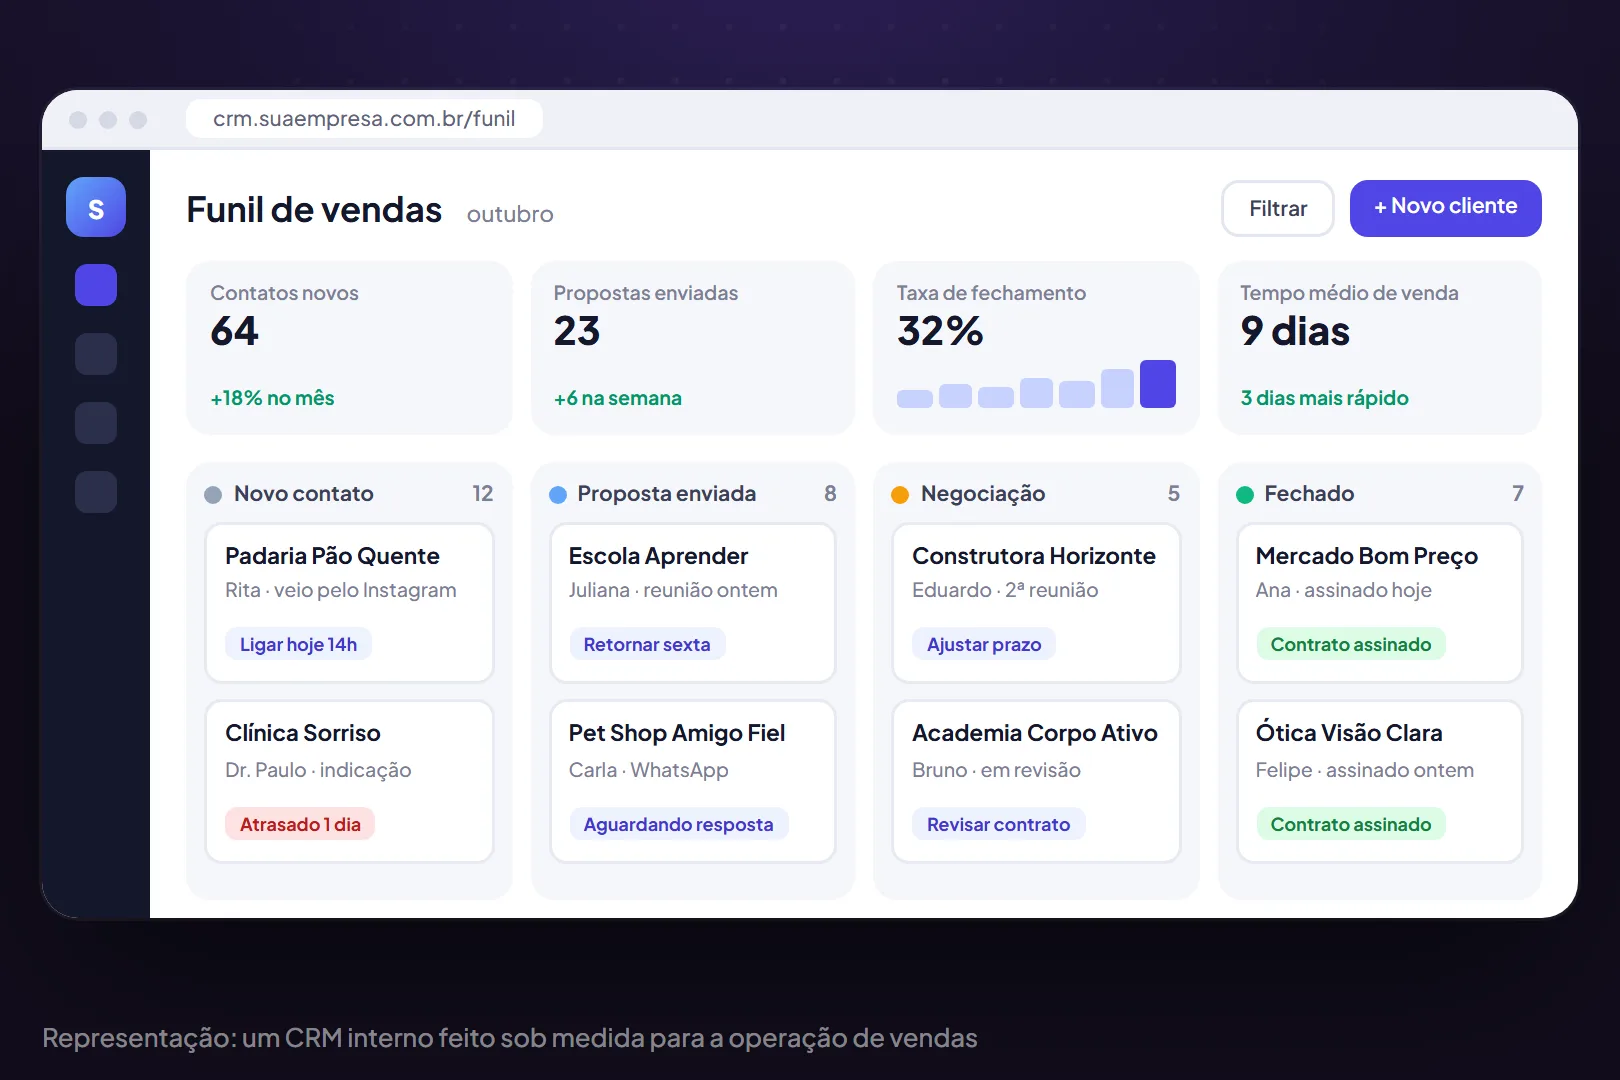This screenshot has height=1080, width=1620.
Task: Open the Pet Shop Amigo Fiel card
Action: point(692,781)
